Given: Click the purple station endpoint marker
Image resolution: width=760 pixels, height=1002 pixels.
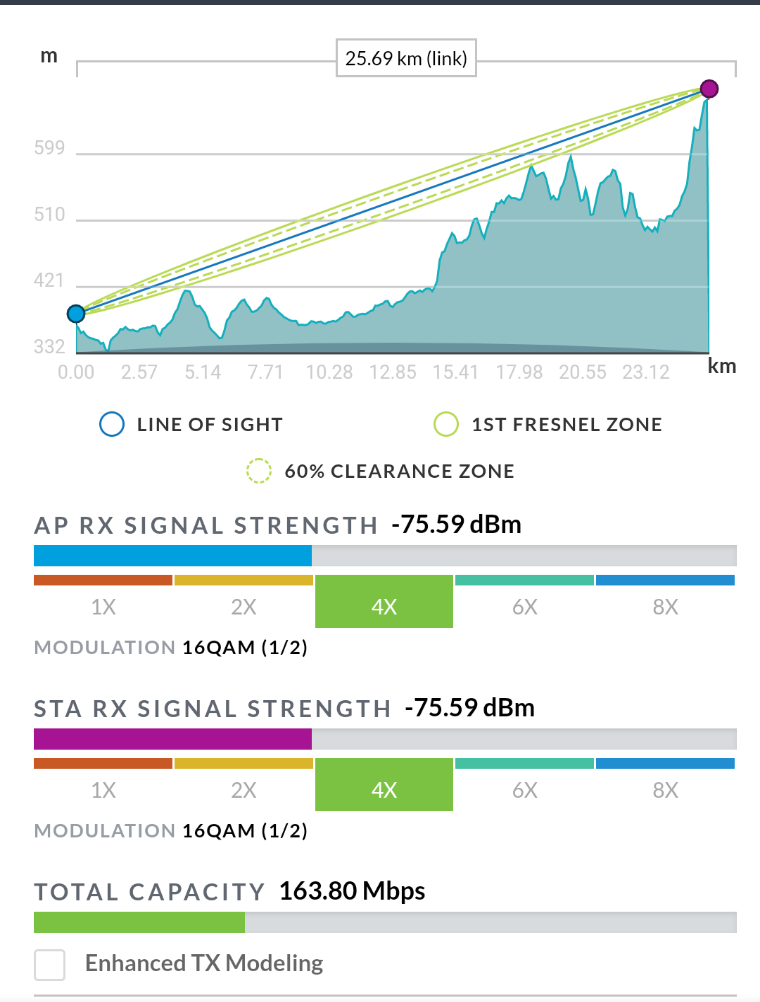Looking at the screenshot, I should 709,89.
